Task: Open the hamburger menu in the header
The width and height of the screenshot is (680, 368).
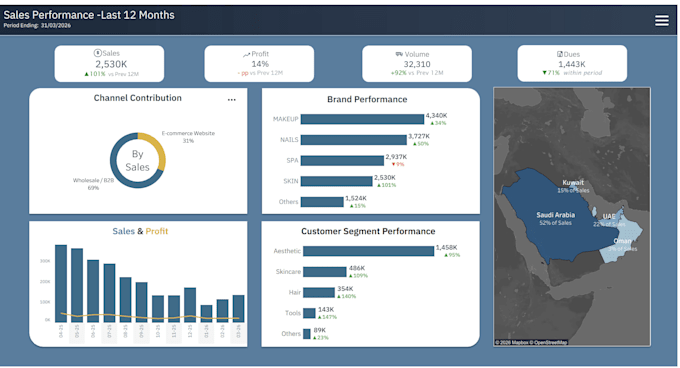Action: pos(661,20)
